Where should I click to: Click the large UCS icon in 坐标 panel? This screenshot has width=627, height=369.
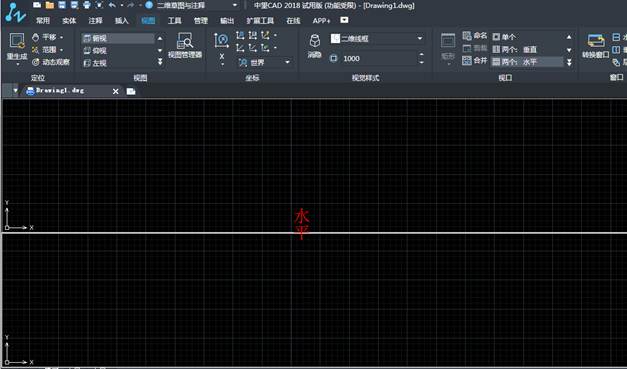pyautogui.click(x=222, y=40)
